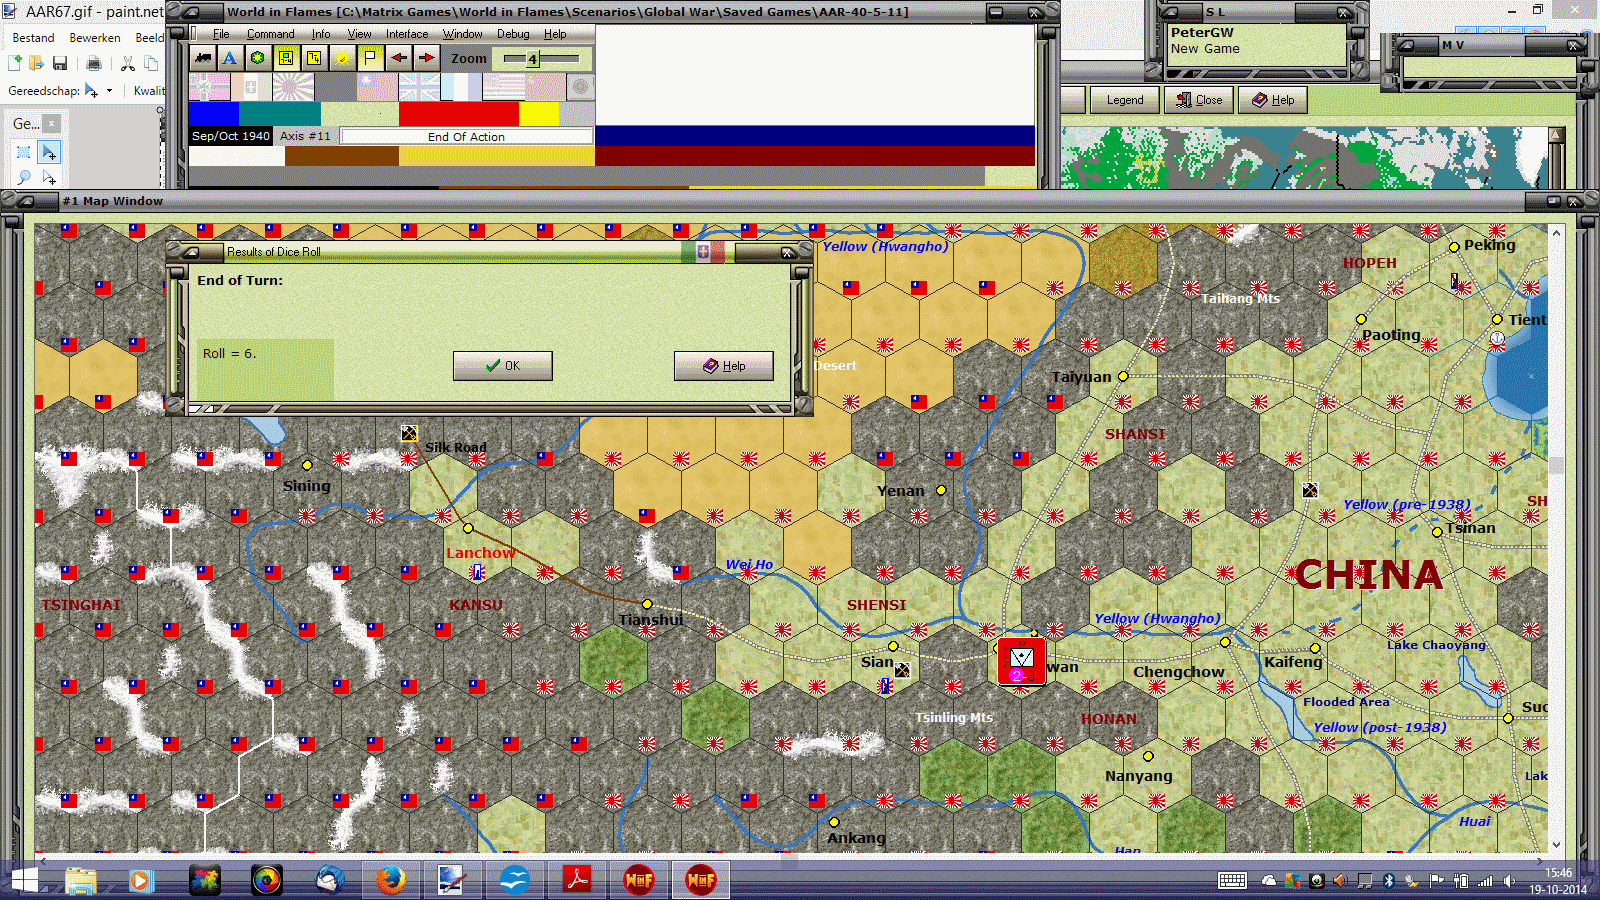Select the move selected pixels tool
The width and height of the screenshot is (1600, 900).
tap(49, 152)
